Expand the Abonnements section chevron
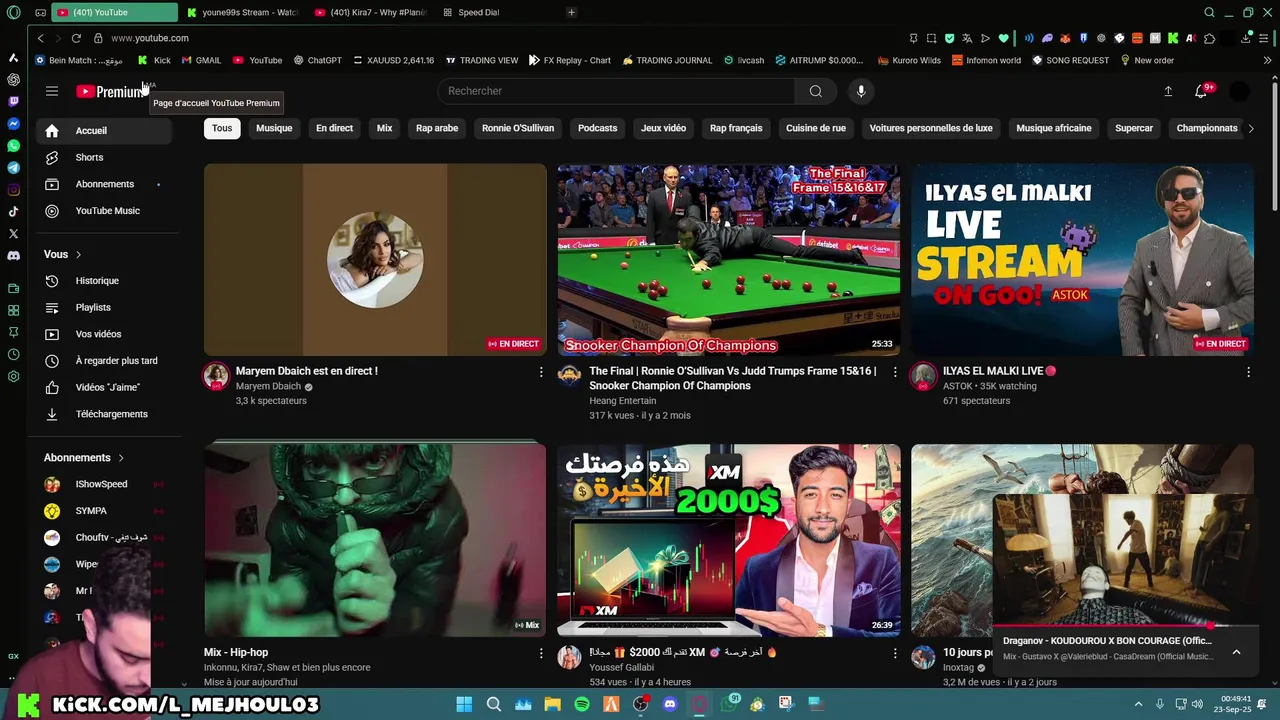Screen dimensions: 1280x720 click(x=121, y=458)
